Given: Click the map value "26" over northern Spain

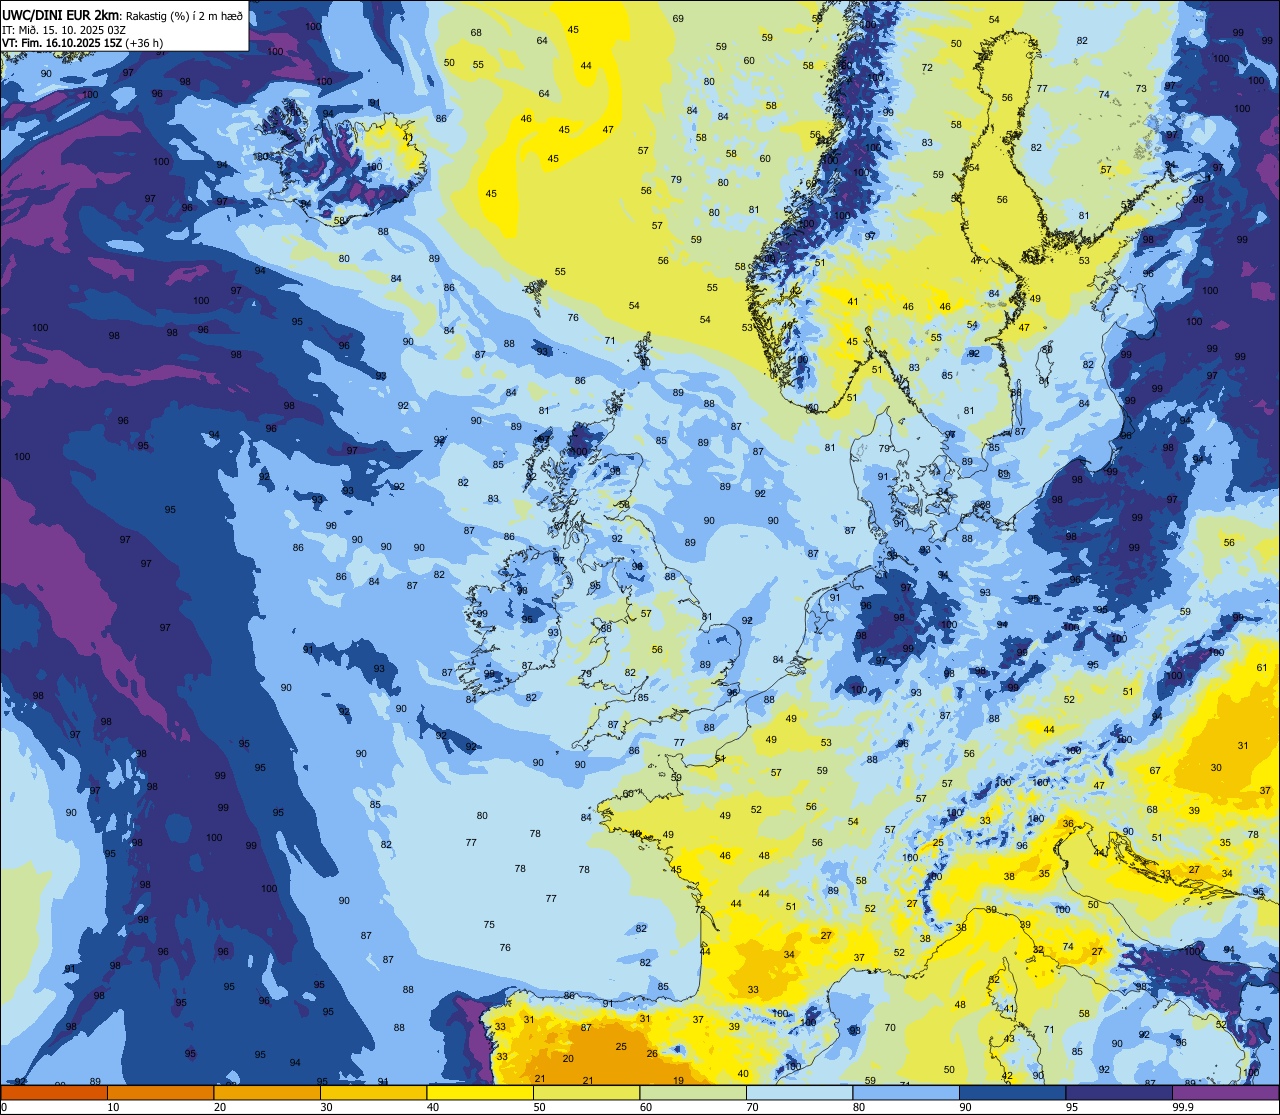Looking at the screenshot, I should pos(652,1053).
